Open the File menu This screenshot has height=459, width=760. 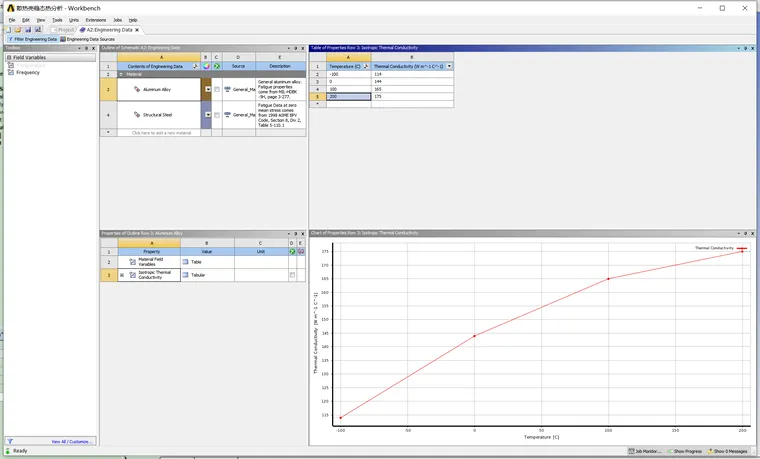[12, 20]
